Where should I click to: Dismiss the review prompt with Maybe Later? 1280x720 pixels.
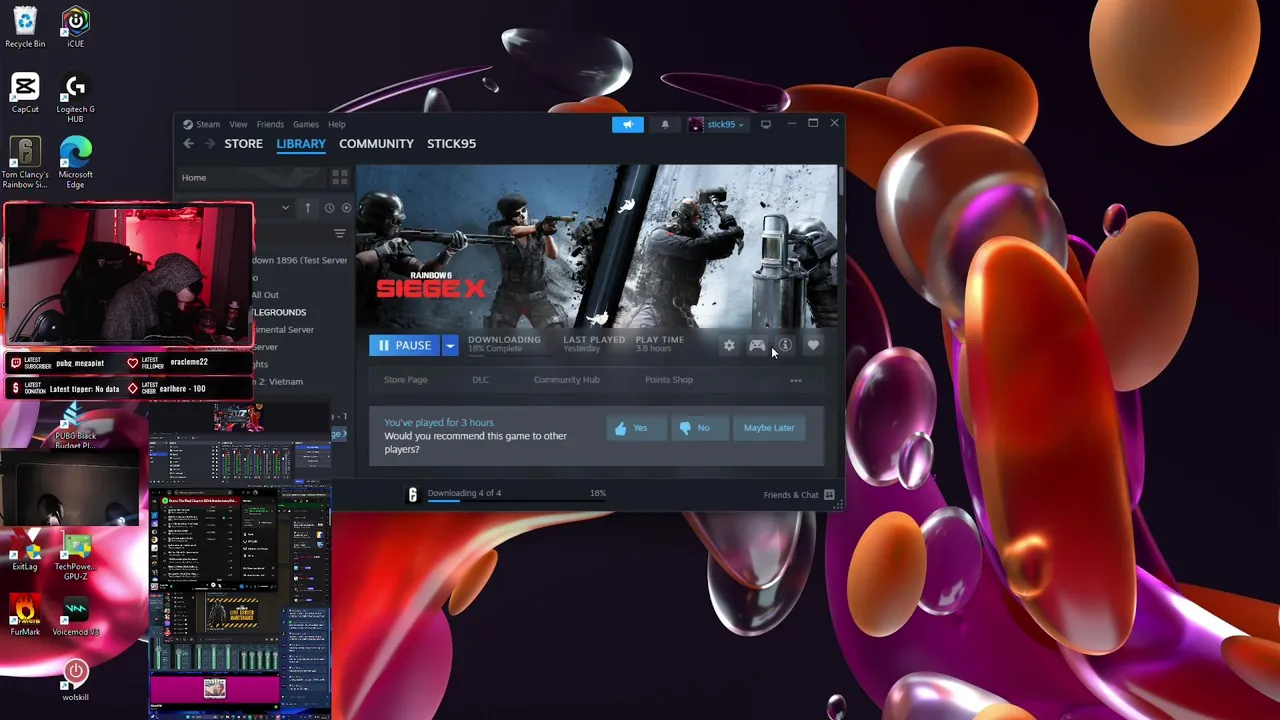(769, 428)
